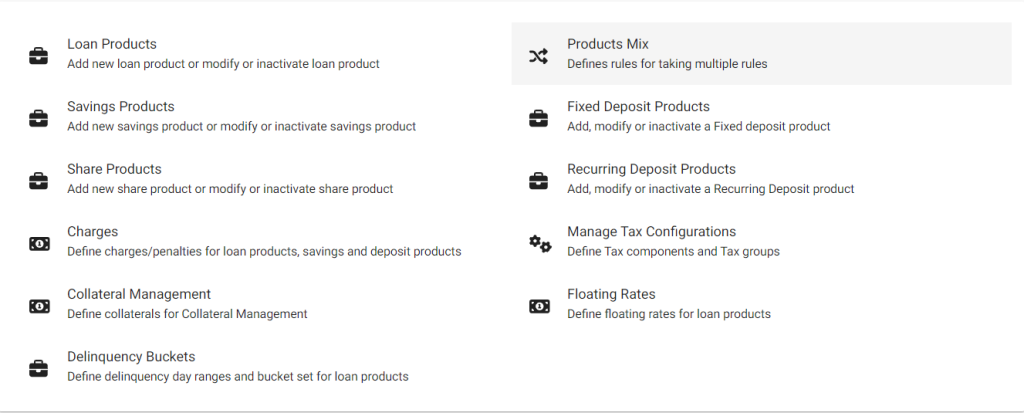Open Delinquency Buckets title
The height and width of the screenshot is (413, 1024).
coord(131,357)
